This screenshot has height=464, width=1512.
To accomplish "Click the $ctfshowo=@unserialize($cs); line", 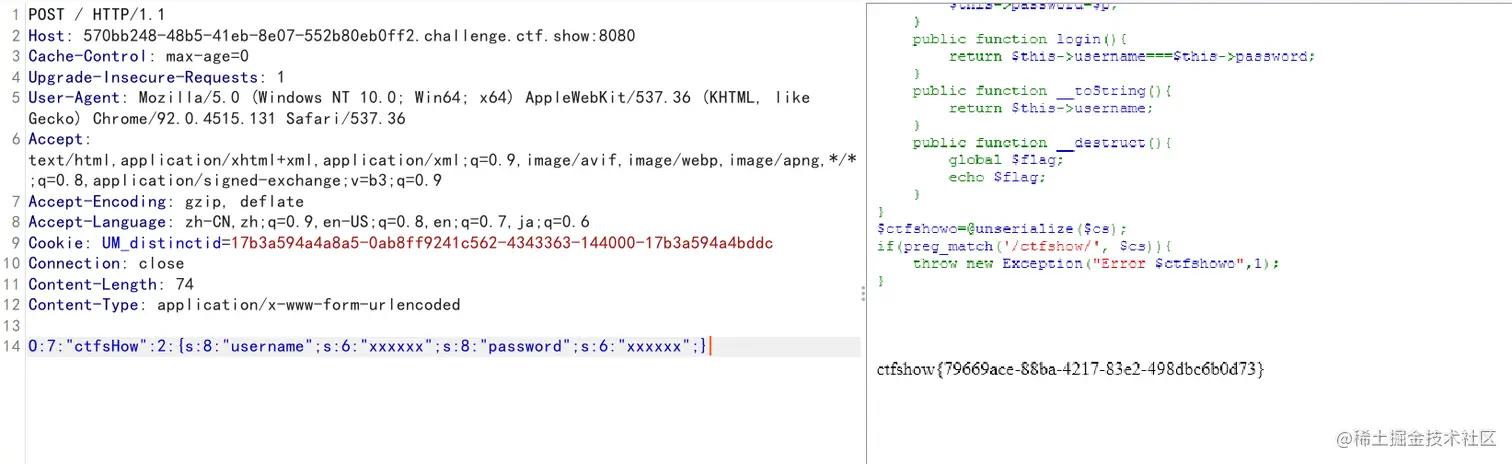I will pos(1002,229).
